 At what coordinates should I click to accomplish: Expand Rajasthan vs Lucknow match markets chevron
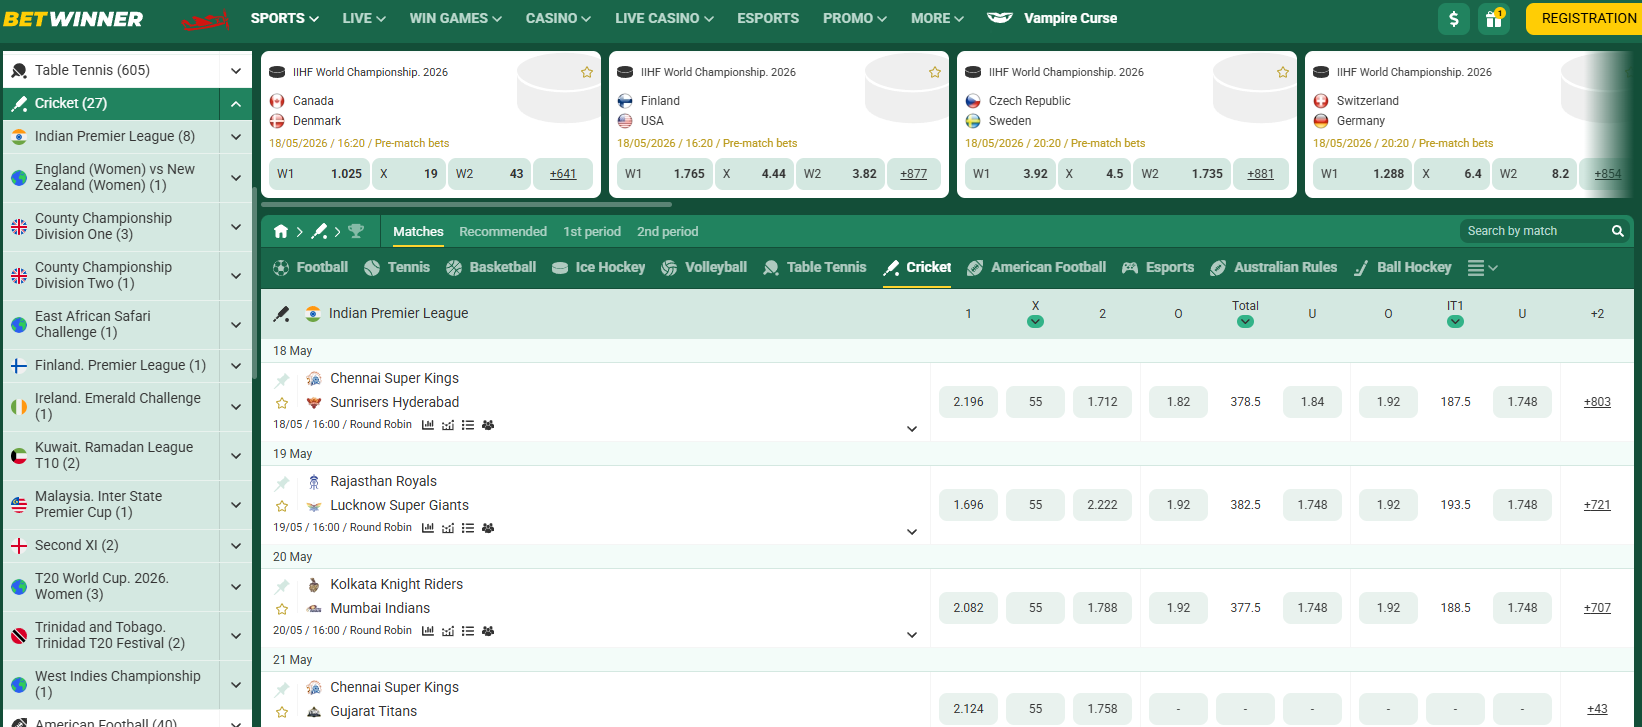click(912, 532)
